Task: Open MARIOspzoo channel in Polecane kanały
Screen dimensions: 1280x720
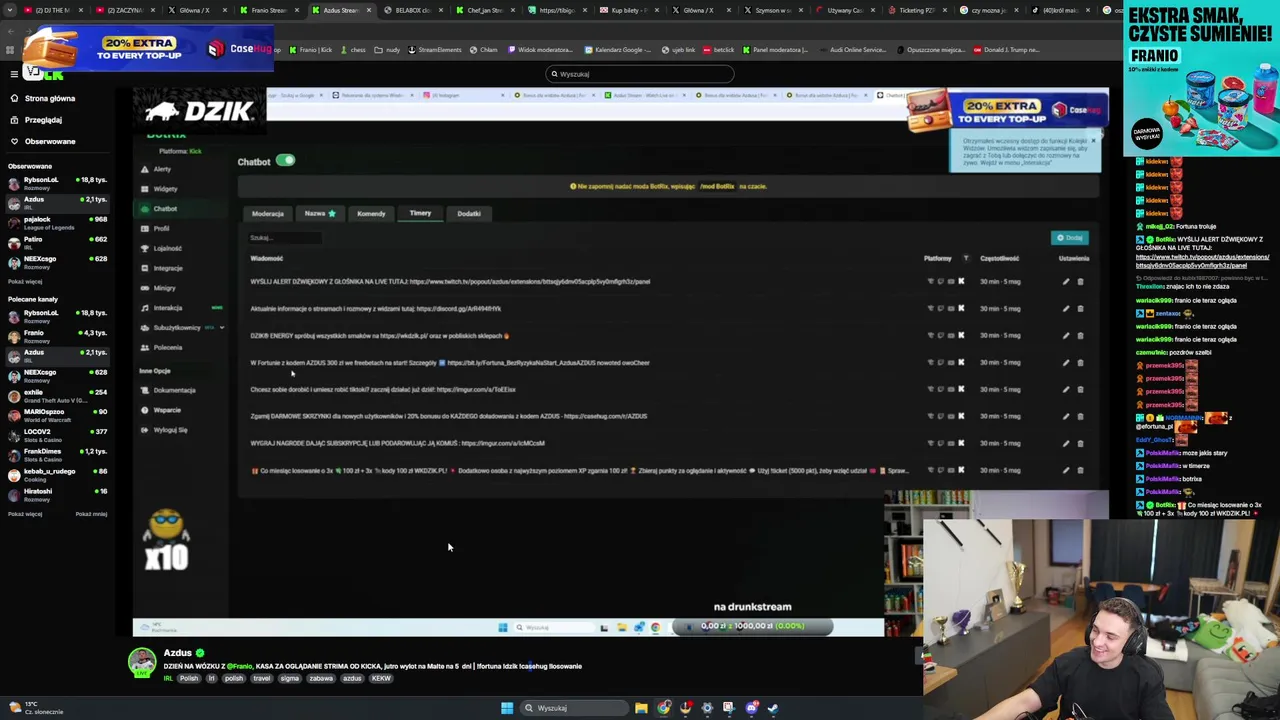Action: click(x=58, y=415)
